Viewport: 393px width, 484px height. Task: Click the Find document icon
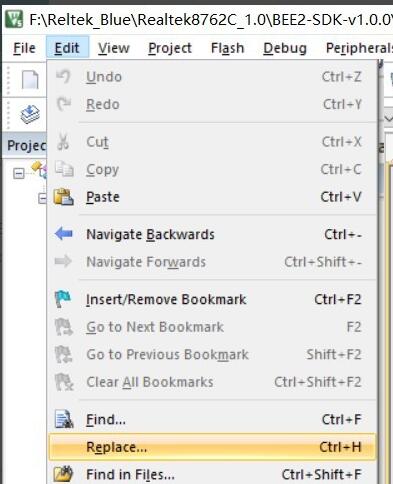point(64,419)
